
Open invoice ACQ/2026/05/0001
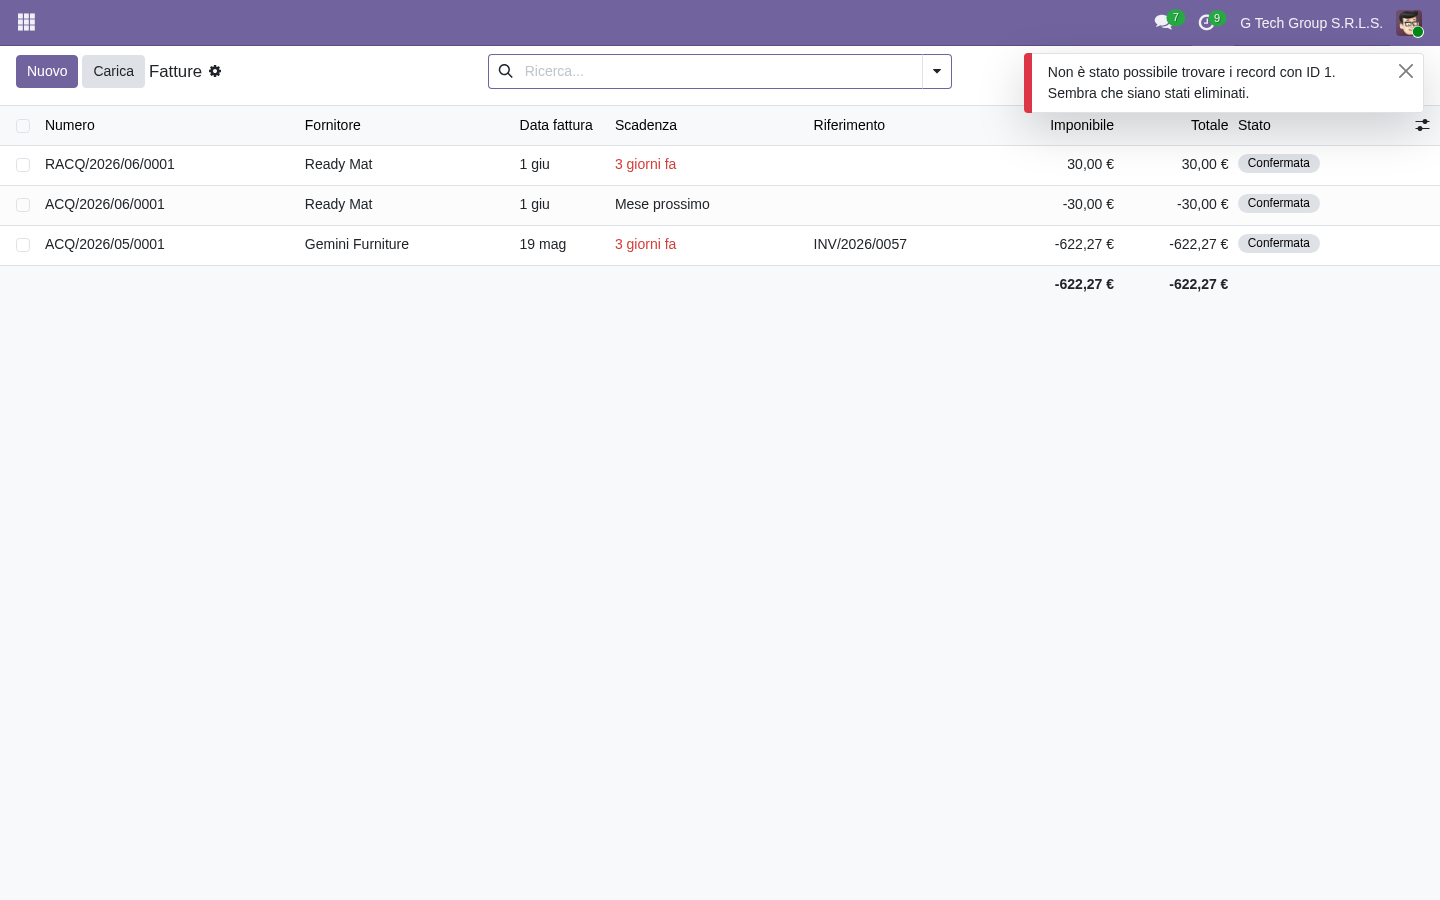click(x=105, y=244)
